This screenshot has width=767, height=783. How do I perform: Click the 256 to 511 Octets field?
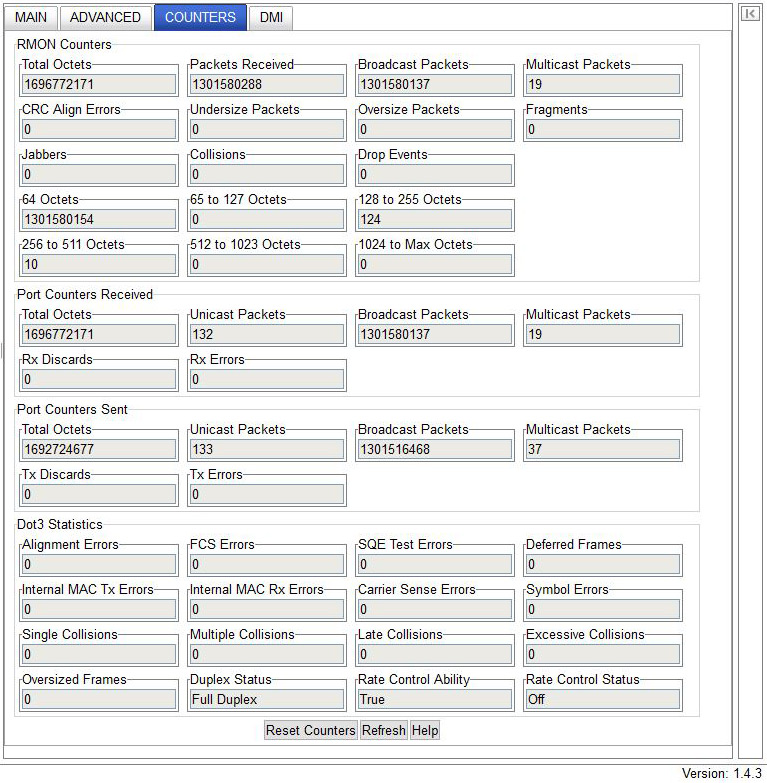99,264
